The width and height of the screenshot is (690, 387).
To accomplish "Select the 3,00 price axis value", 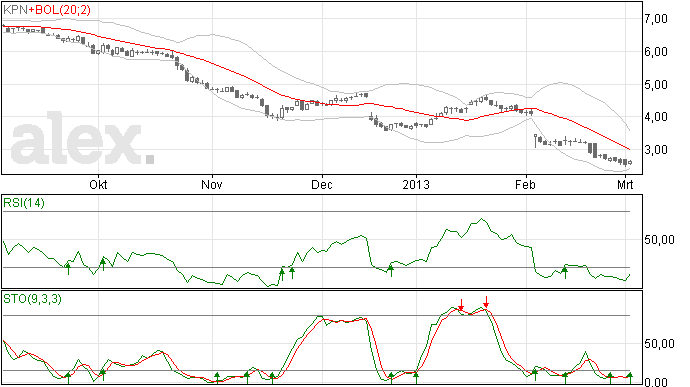I will 656,150.
